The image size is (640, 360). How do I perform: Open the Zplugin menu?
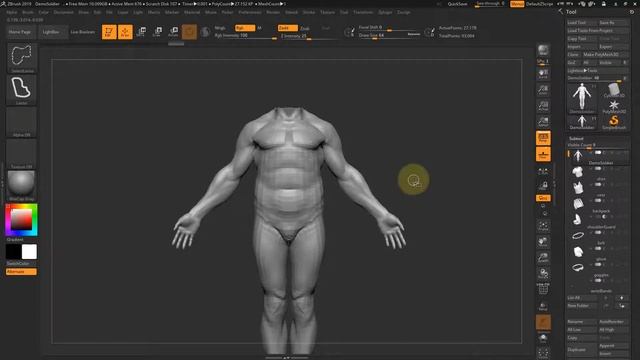click(385, 12)
